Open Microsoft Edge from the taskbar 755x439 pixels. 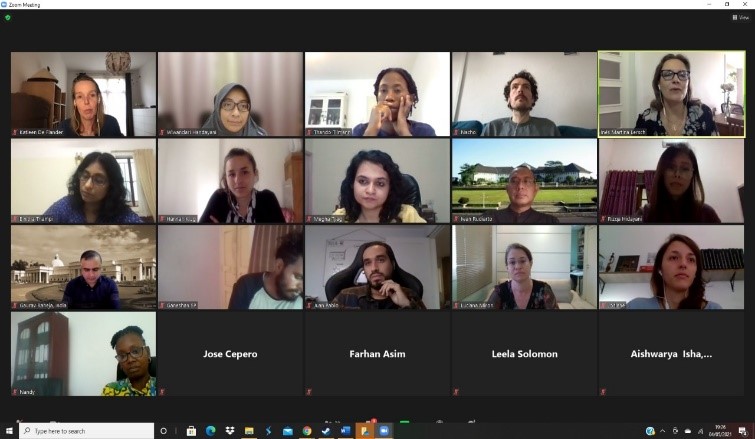210,431
